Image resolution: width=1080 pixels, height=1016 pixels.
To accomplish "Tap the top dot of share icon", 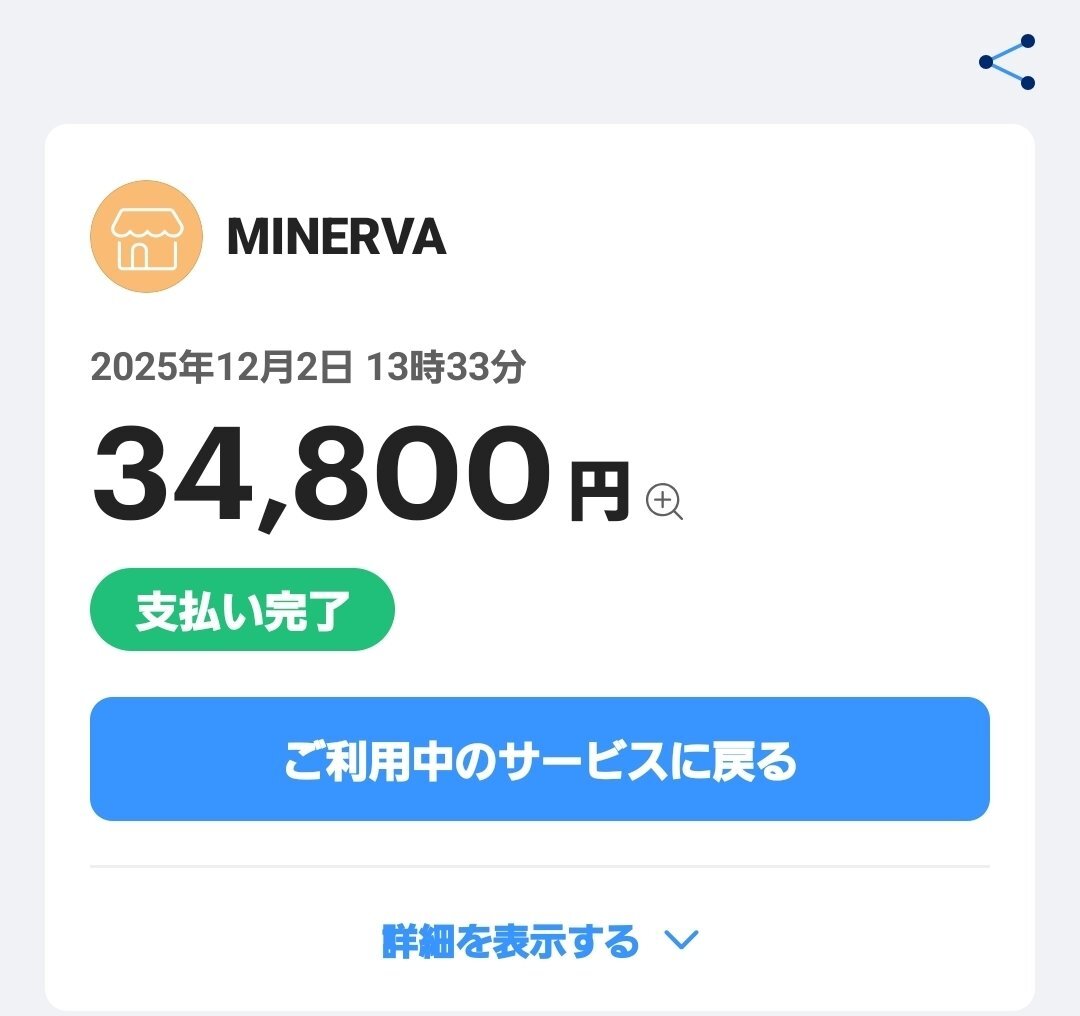I will tap(1028, 41).
